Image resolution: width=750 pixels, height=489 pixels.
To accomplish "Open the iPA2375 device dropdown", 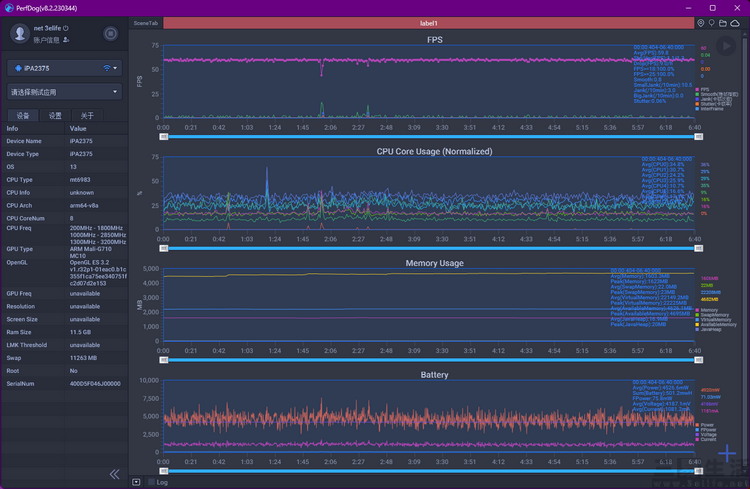I will pos(64,68).
